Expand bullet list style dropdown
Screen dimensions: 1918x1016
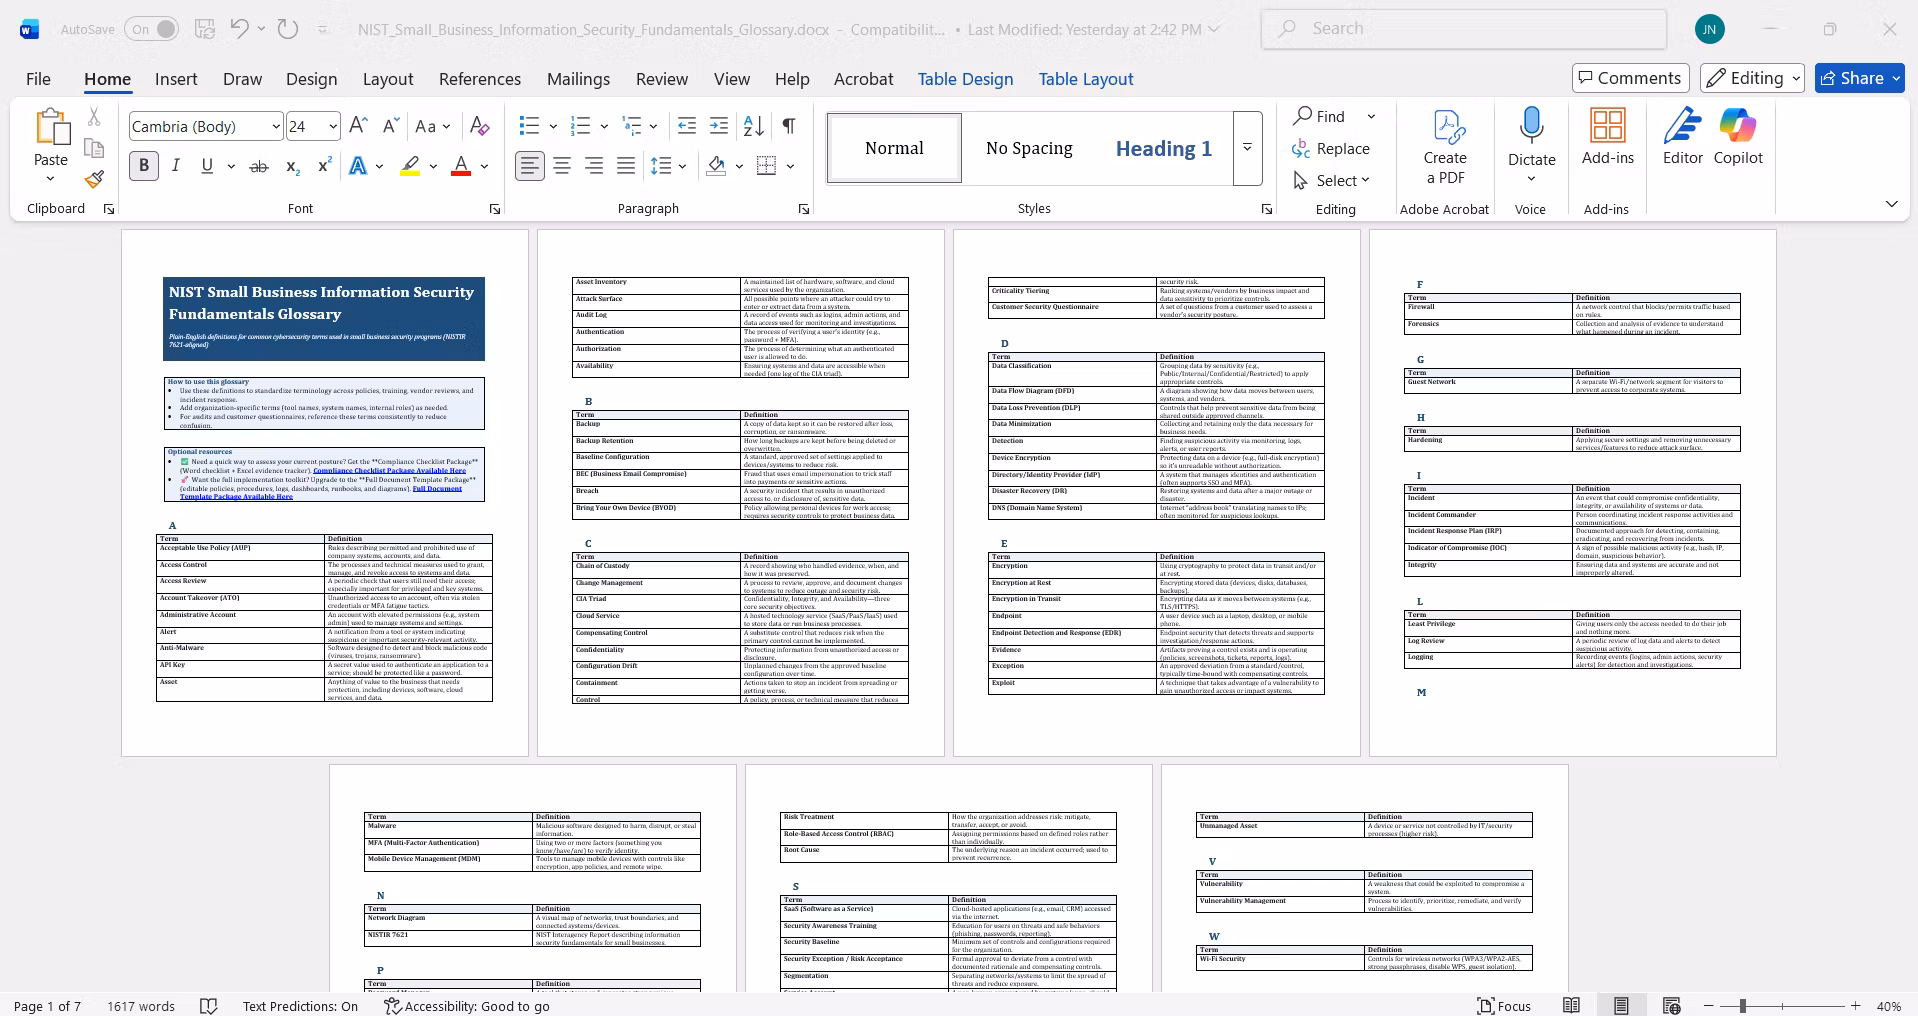553,126
